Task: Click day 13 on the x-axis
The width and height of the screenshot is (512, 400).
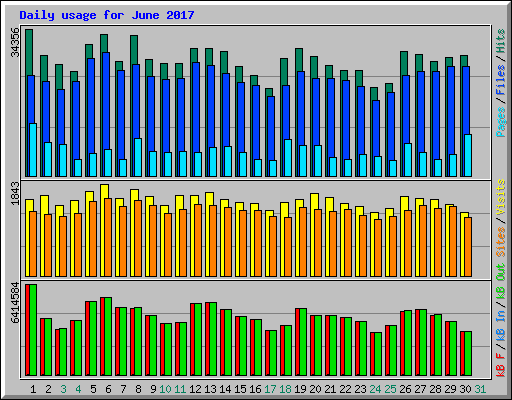Action: click(x=210, y=389)
